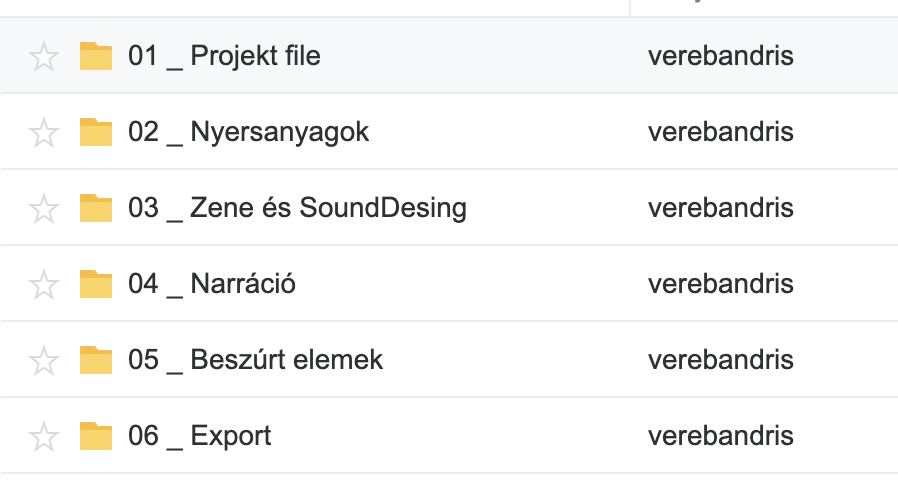Click the 05 _ Beszúrt elemek name
The width and height of the screenshot is (898, 484).
[x=255, y=360]
